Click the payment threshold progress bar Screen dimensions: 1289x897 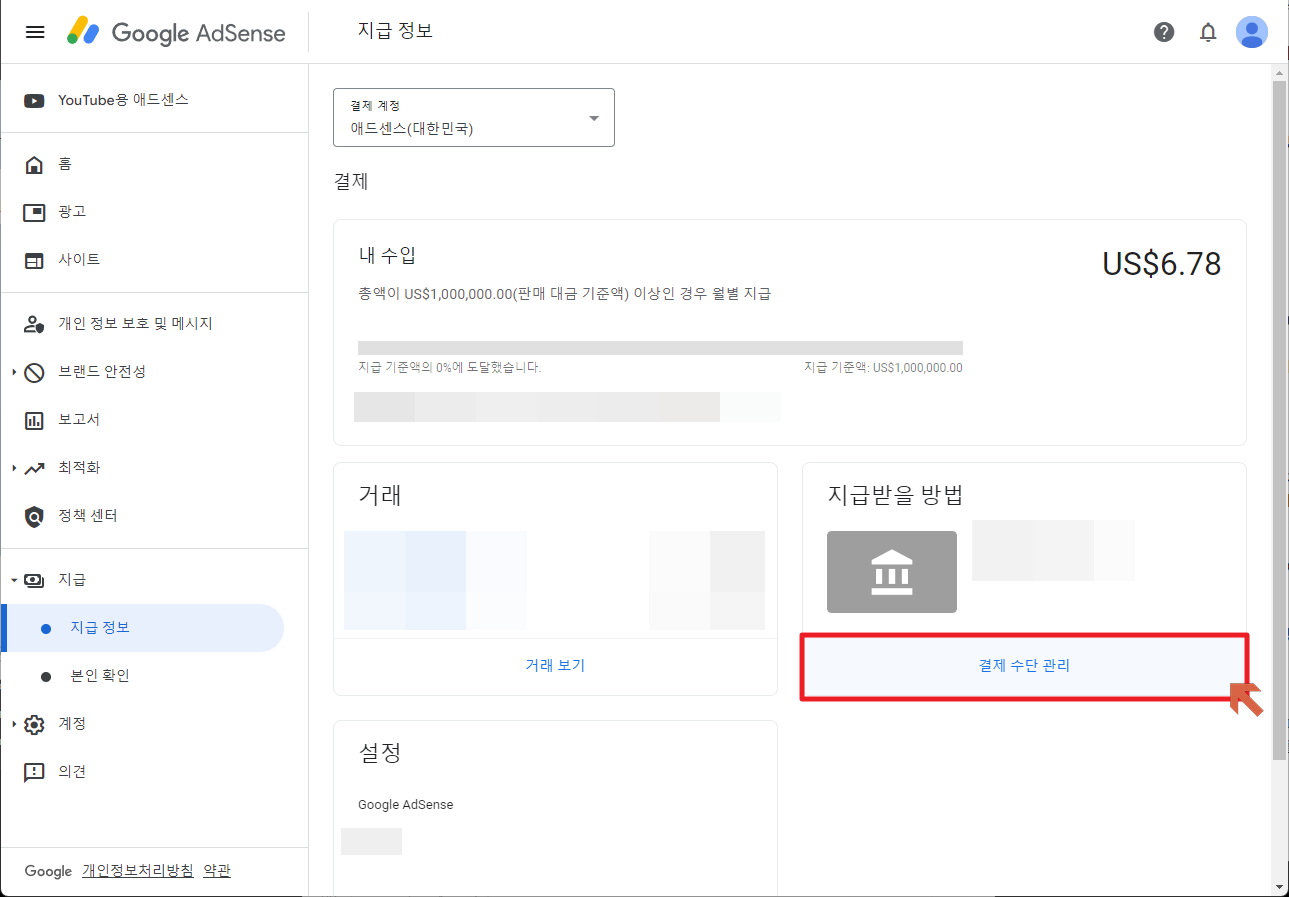click(660, 348)
